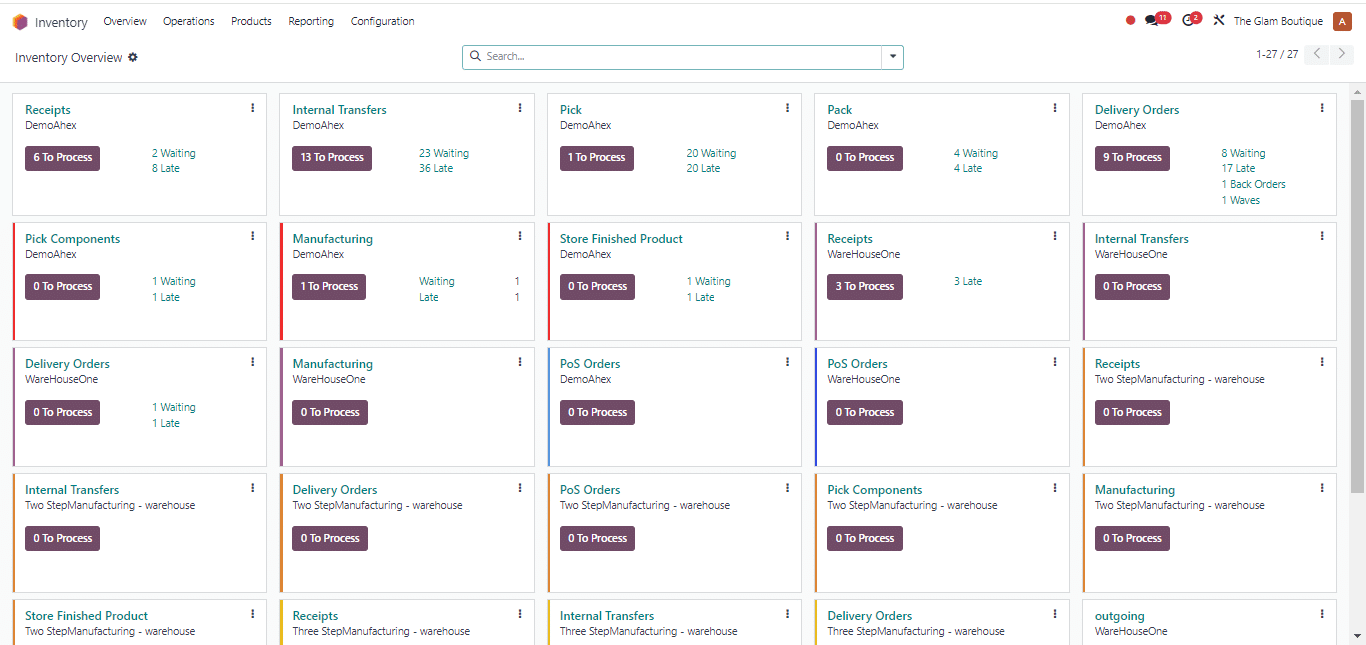This screenshot has height=645, width=1366.
Task: Expand the search options dropdown toggle
Action: tap(892, 57)
